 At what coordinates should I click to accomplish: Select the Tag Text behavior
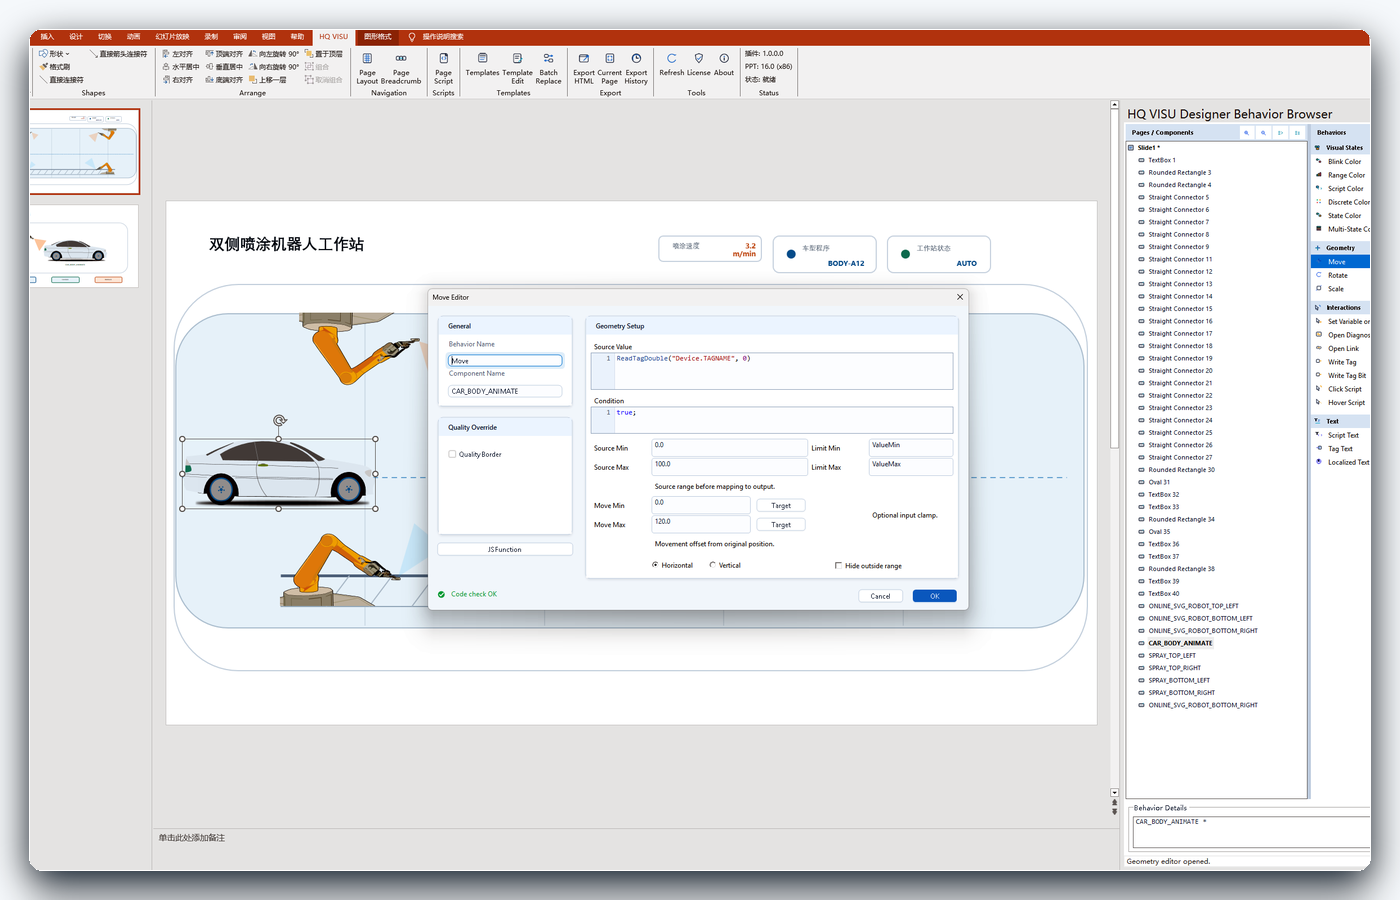(1340, 449)
